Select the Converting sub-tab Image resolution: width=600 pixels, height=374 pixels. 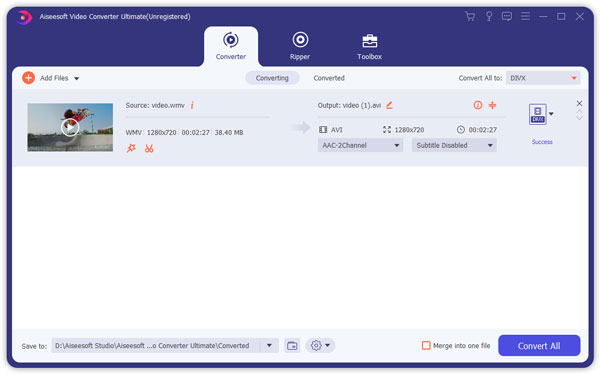(x=272, y=78)
